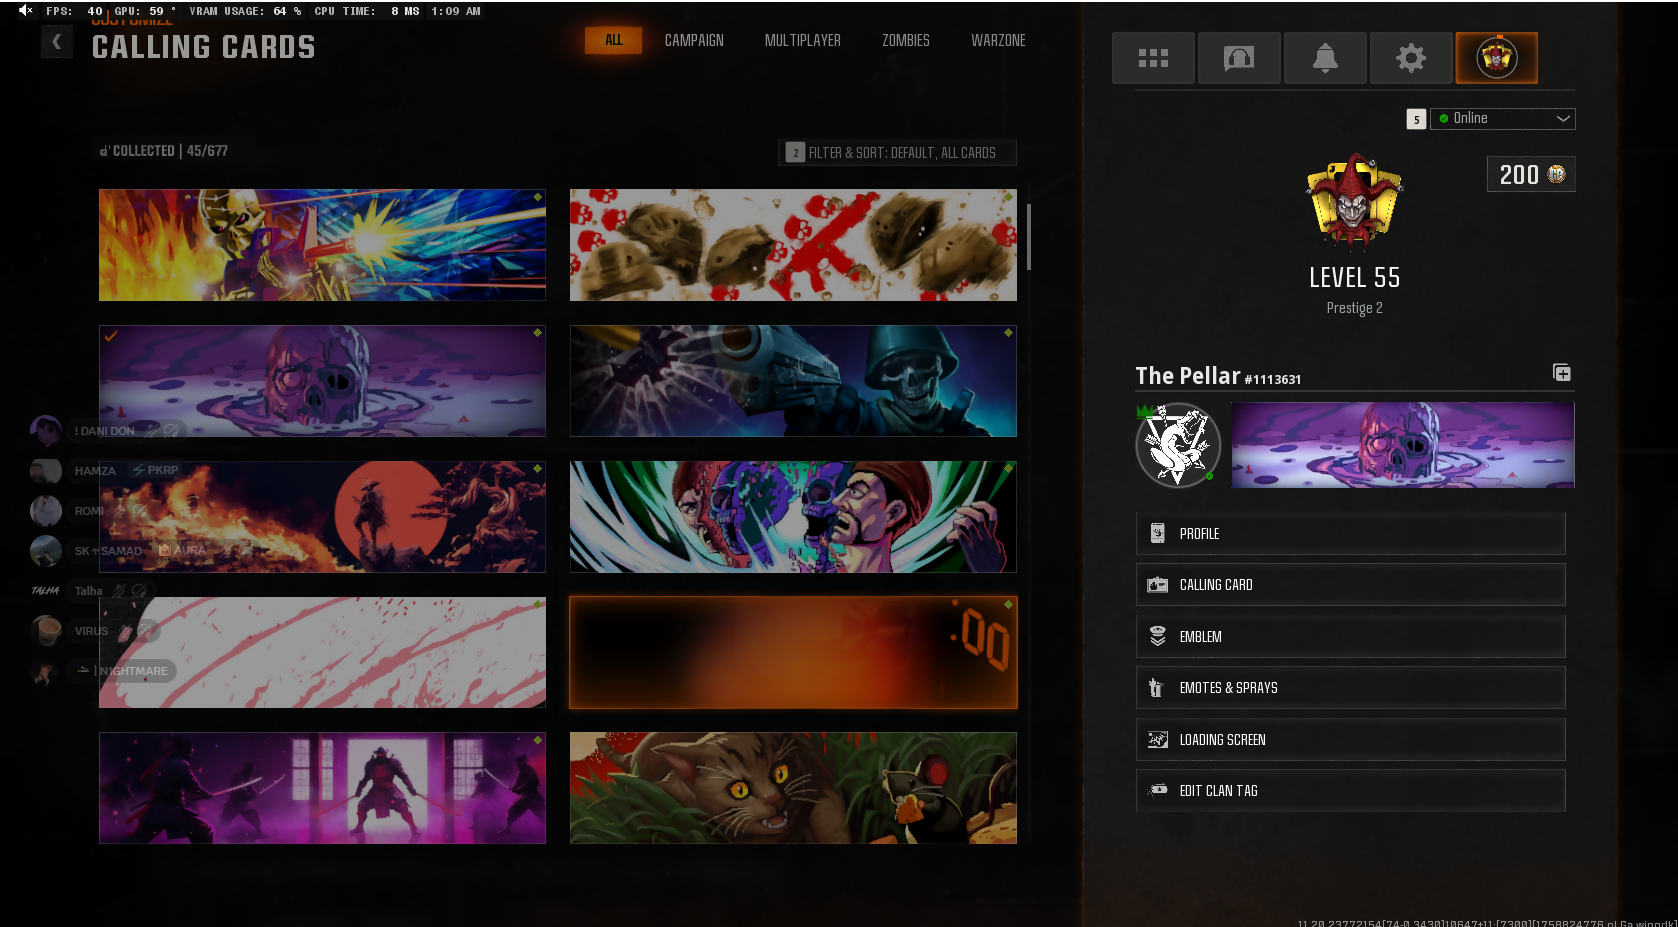Copy player ID icon next to The Pellar
This screenshot has height=927, width=1678.
(1561, 373)
